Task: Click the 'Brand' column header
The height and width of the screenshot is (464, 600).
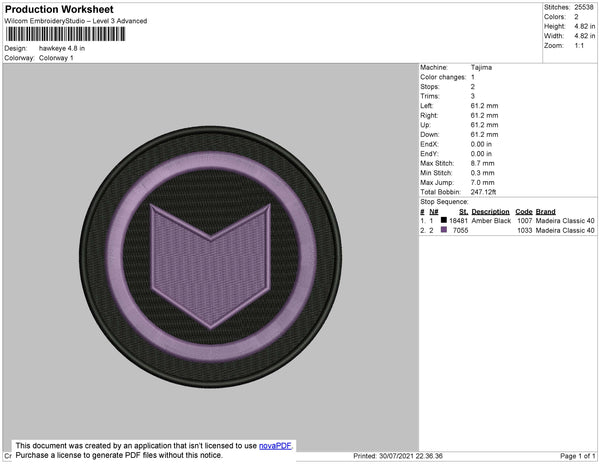Action: point(546,212)
